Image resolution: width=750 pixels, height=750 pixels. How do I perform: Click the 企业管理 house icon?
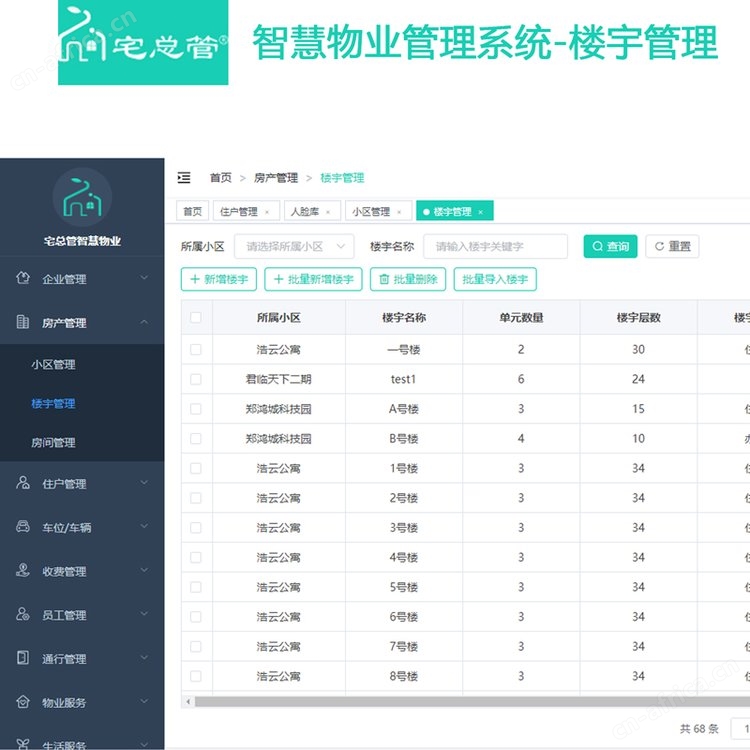[22, 278]
